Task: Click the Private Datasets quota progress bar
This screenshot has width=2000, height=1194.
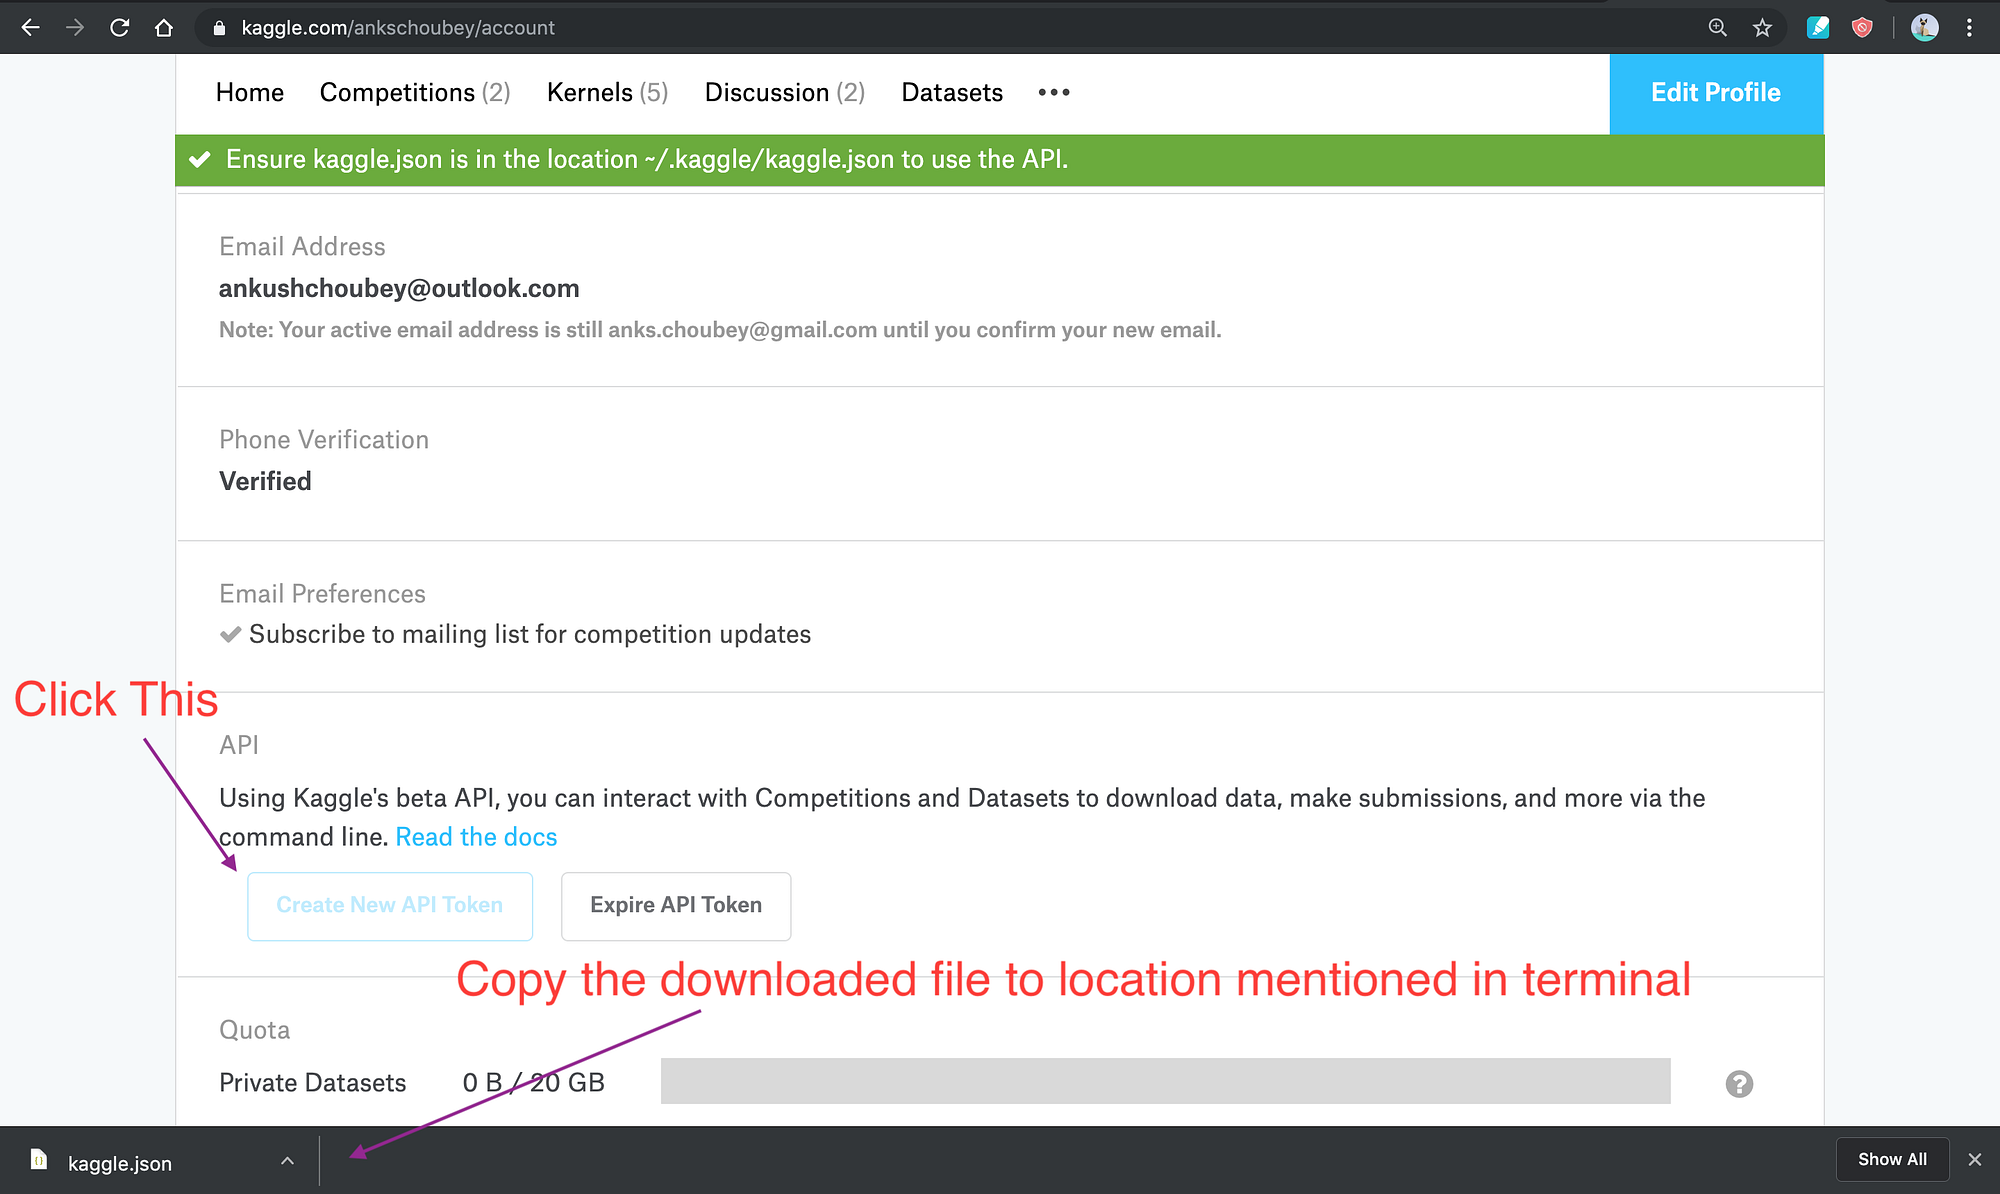Action: click(x=1164, y=1082)
